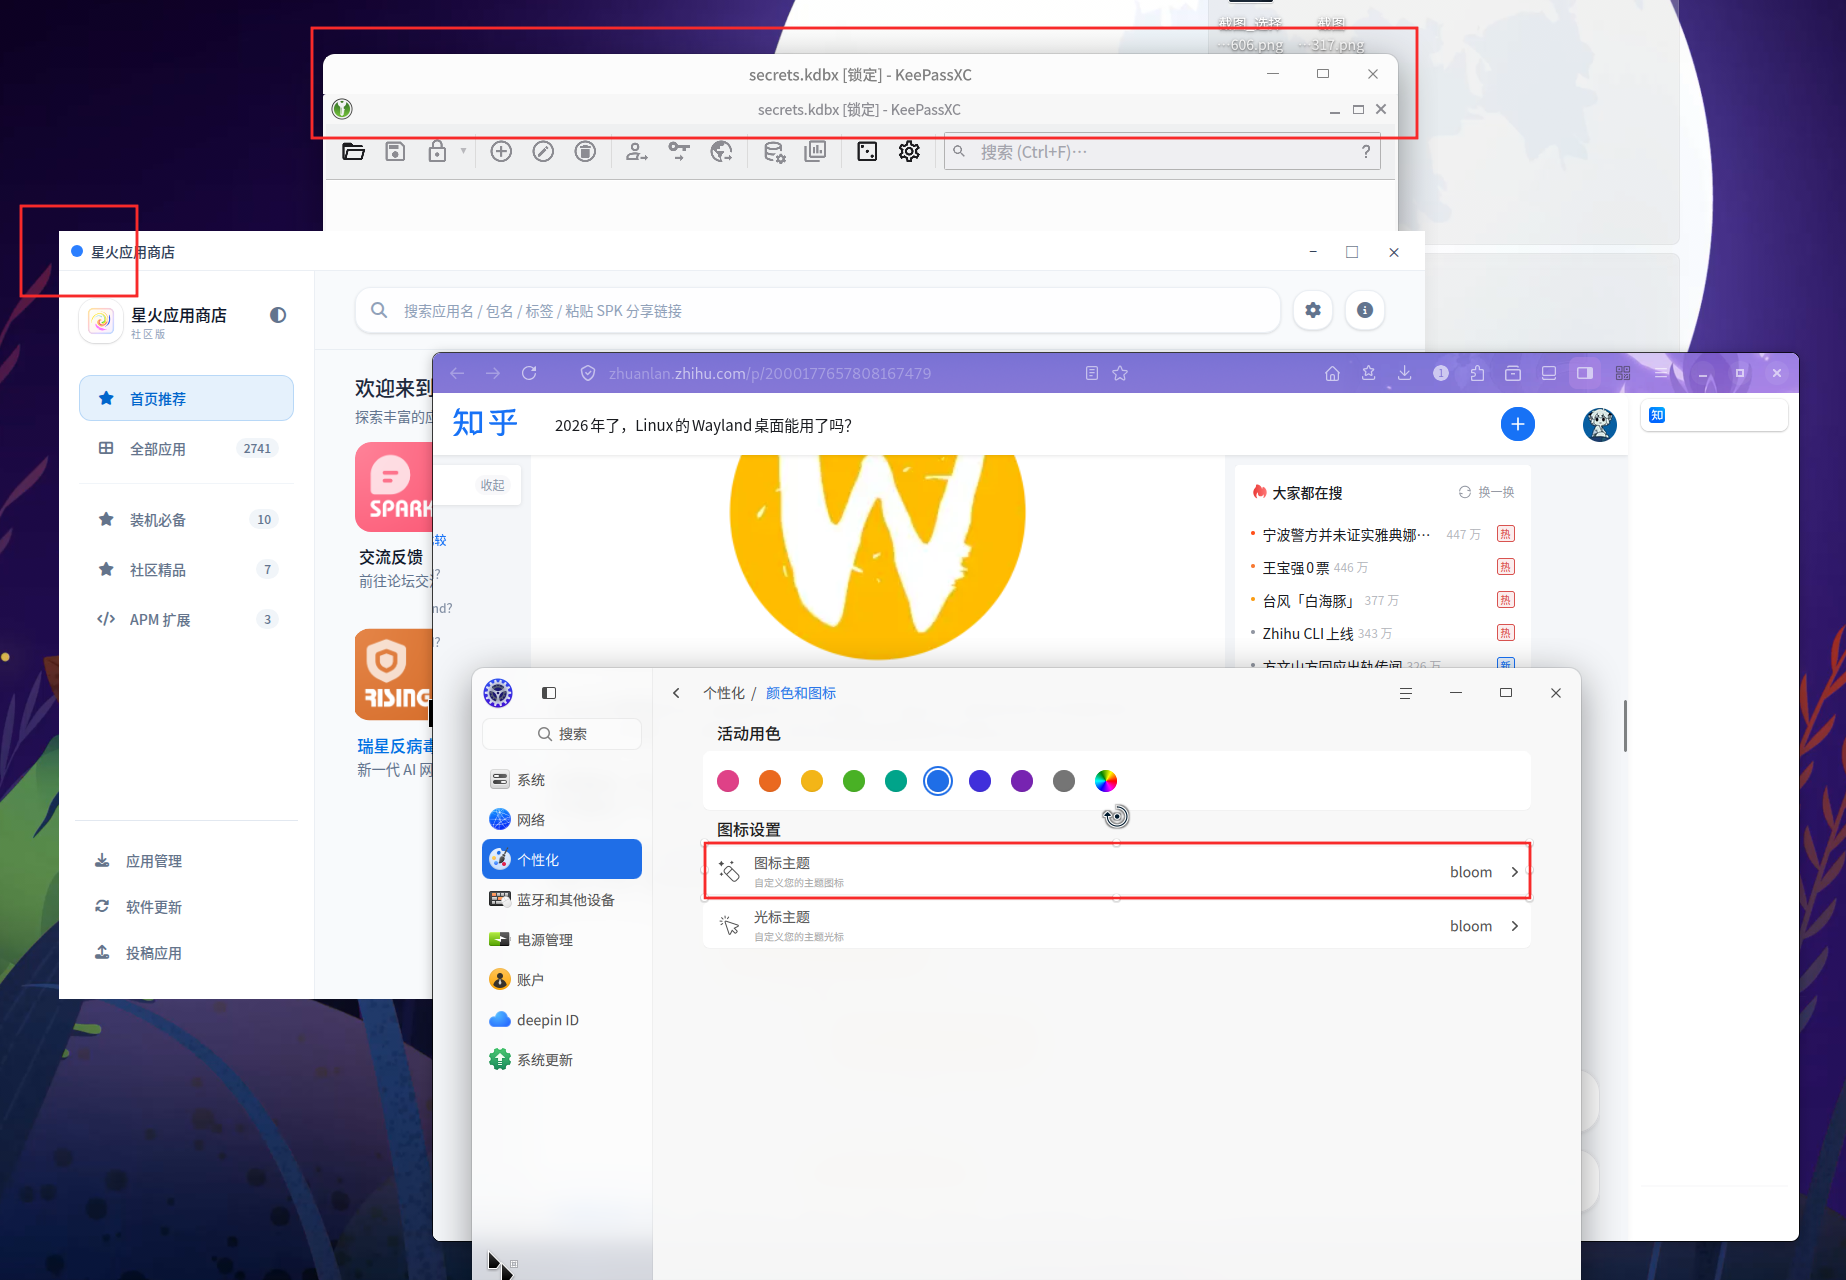This screenshot has width=1846, height=1280.
Task: Click the Spark Store app search box
Action: (818, 311)
